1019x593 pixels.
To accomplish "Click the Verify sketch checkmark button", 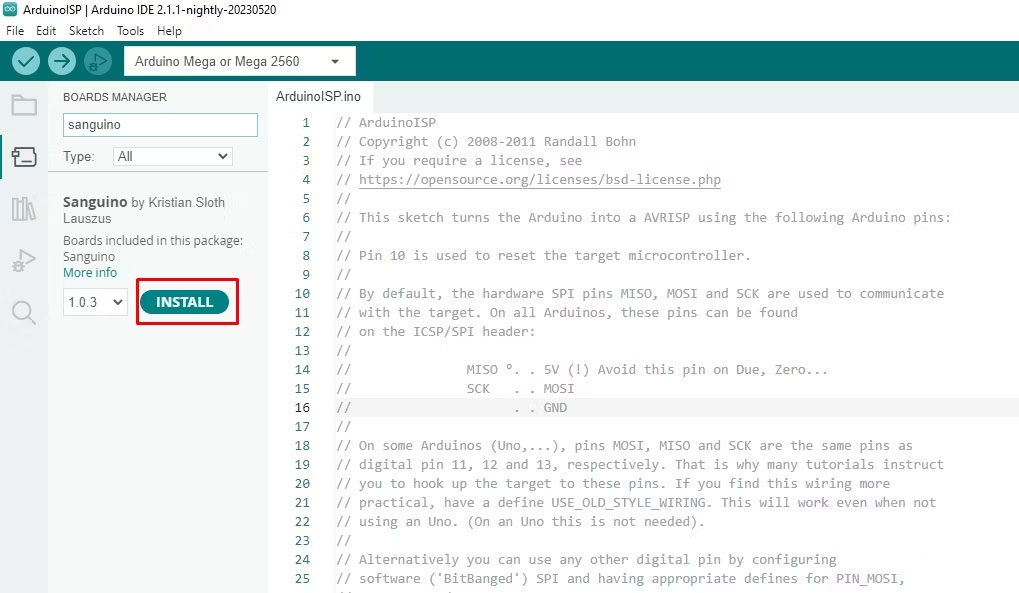I will click(x=26, y=61).
